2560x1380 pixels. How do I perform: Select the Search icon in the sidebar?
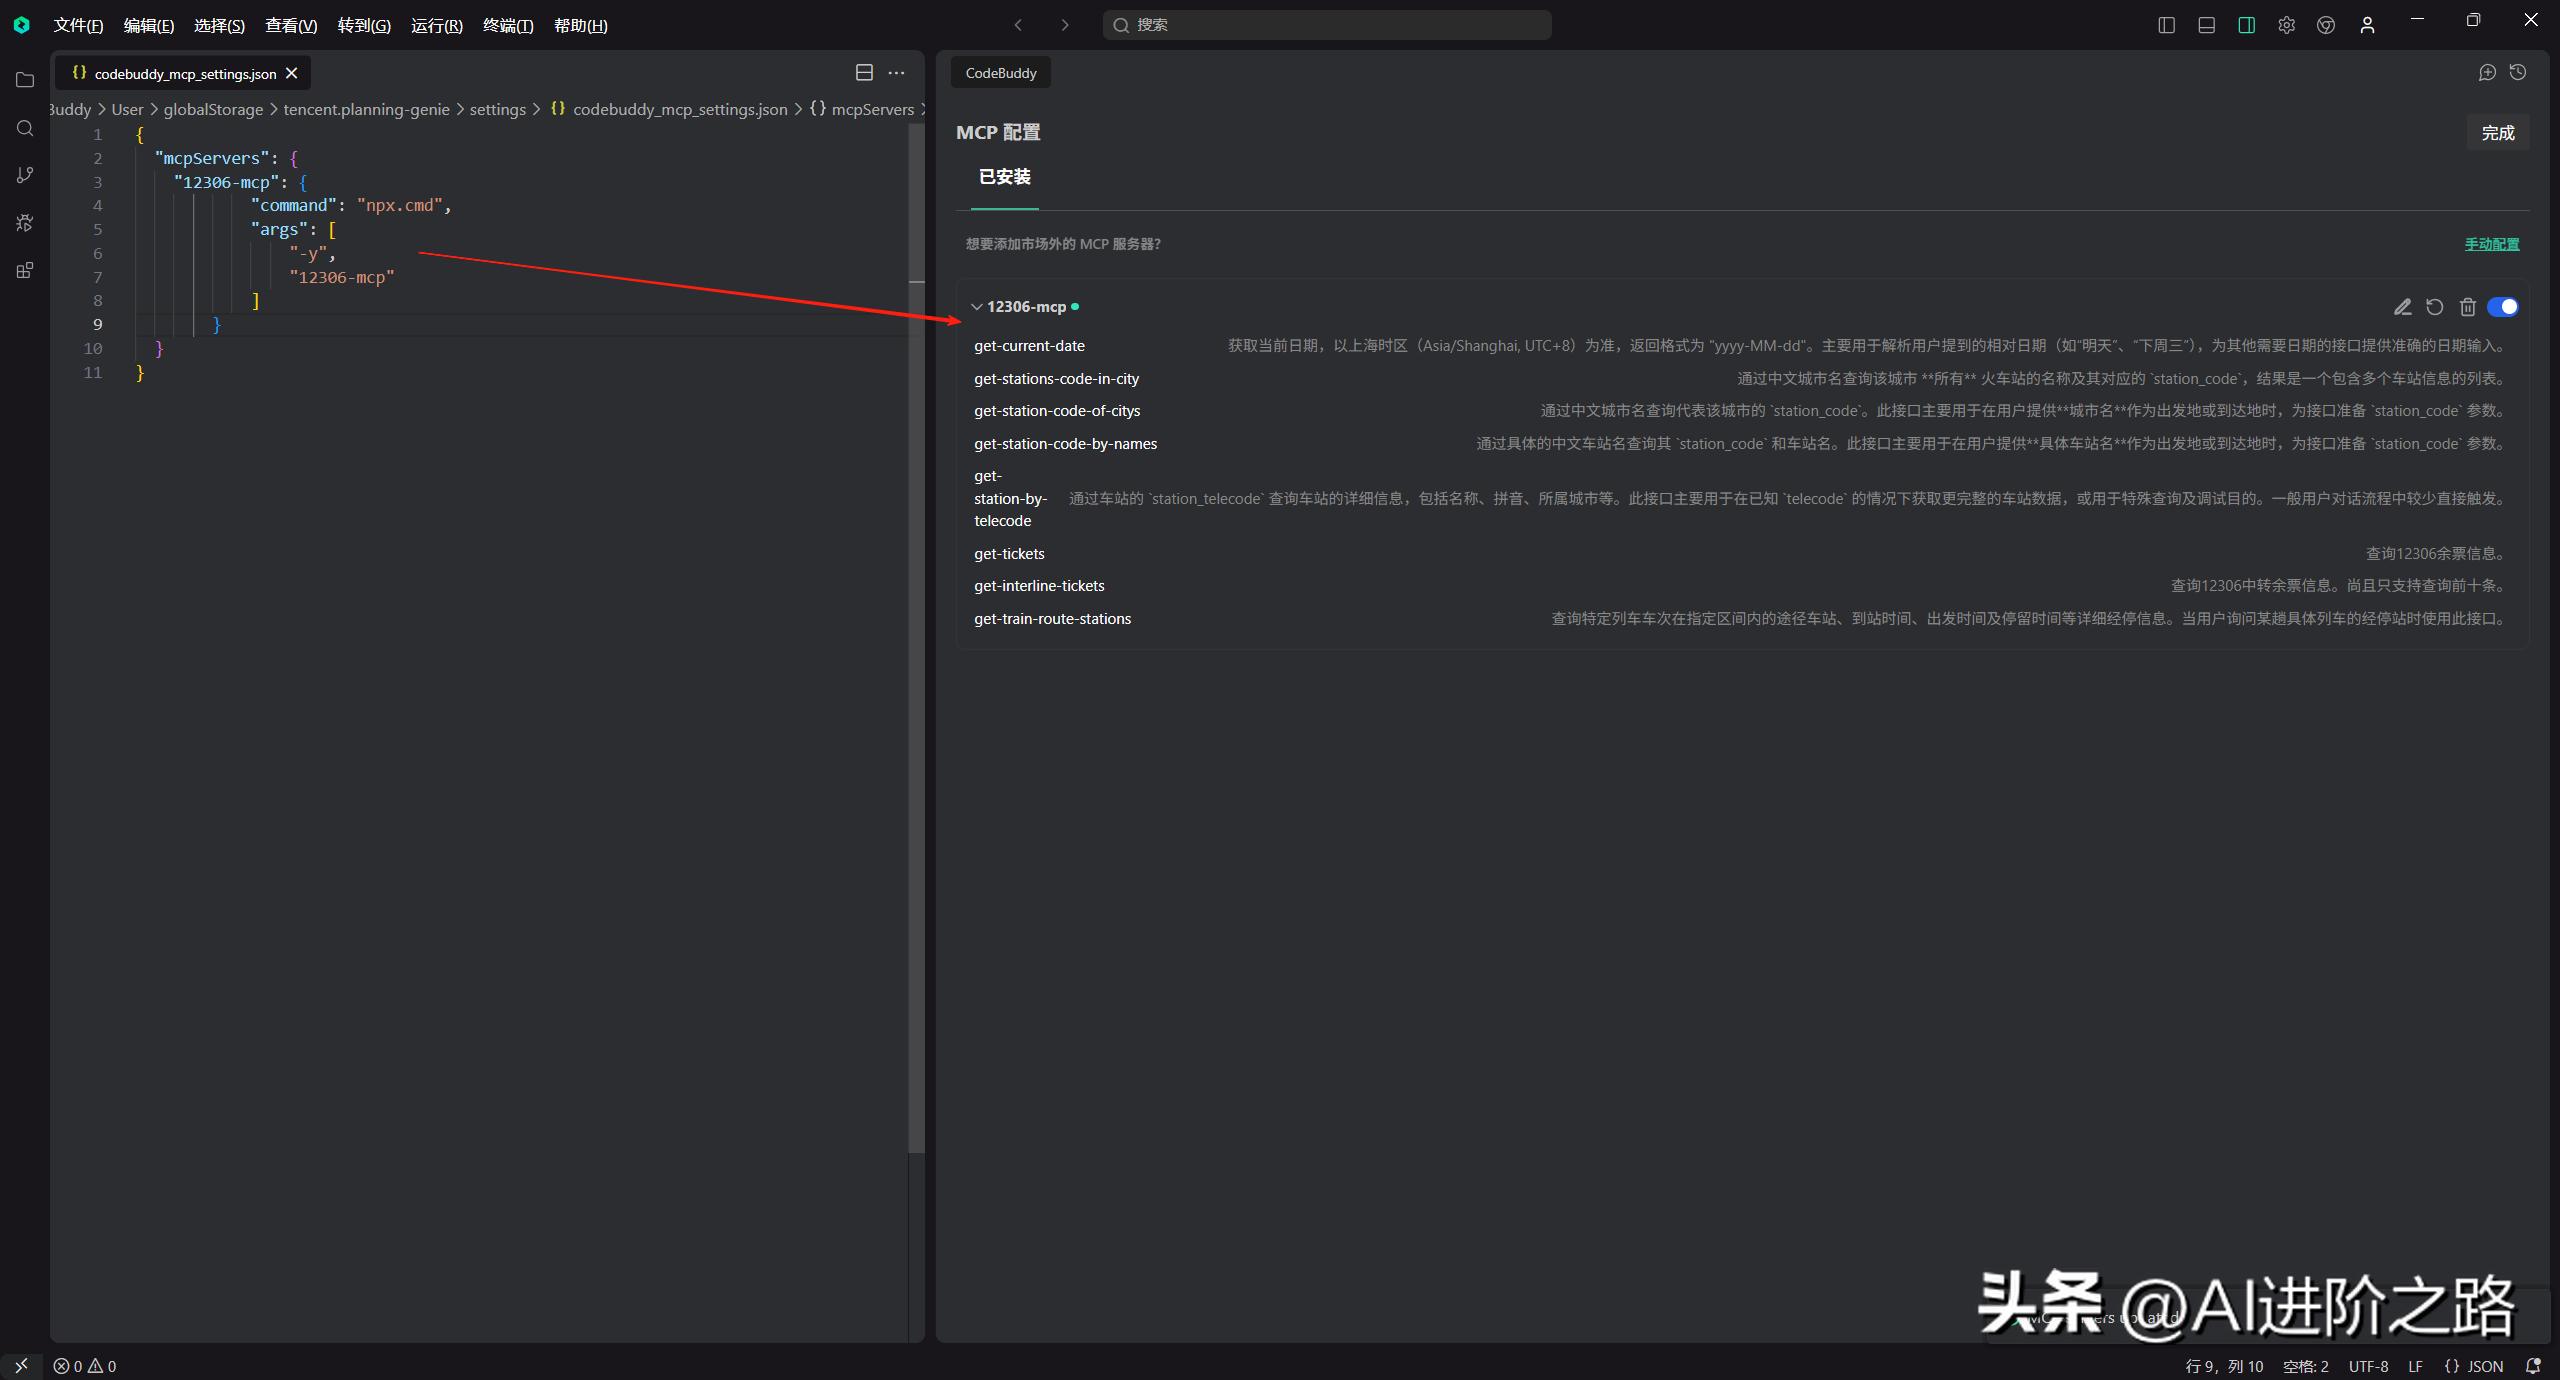click(25, 128)
